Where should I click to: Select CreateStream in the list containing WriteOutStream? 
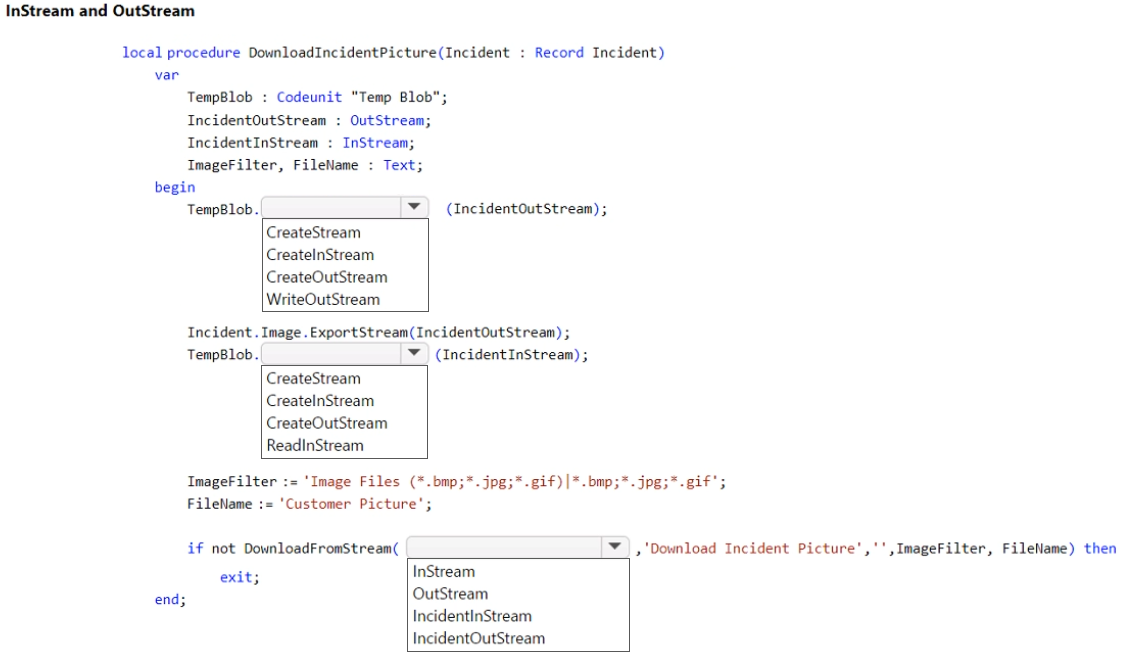tap(313, 233)
